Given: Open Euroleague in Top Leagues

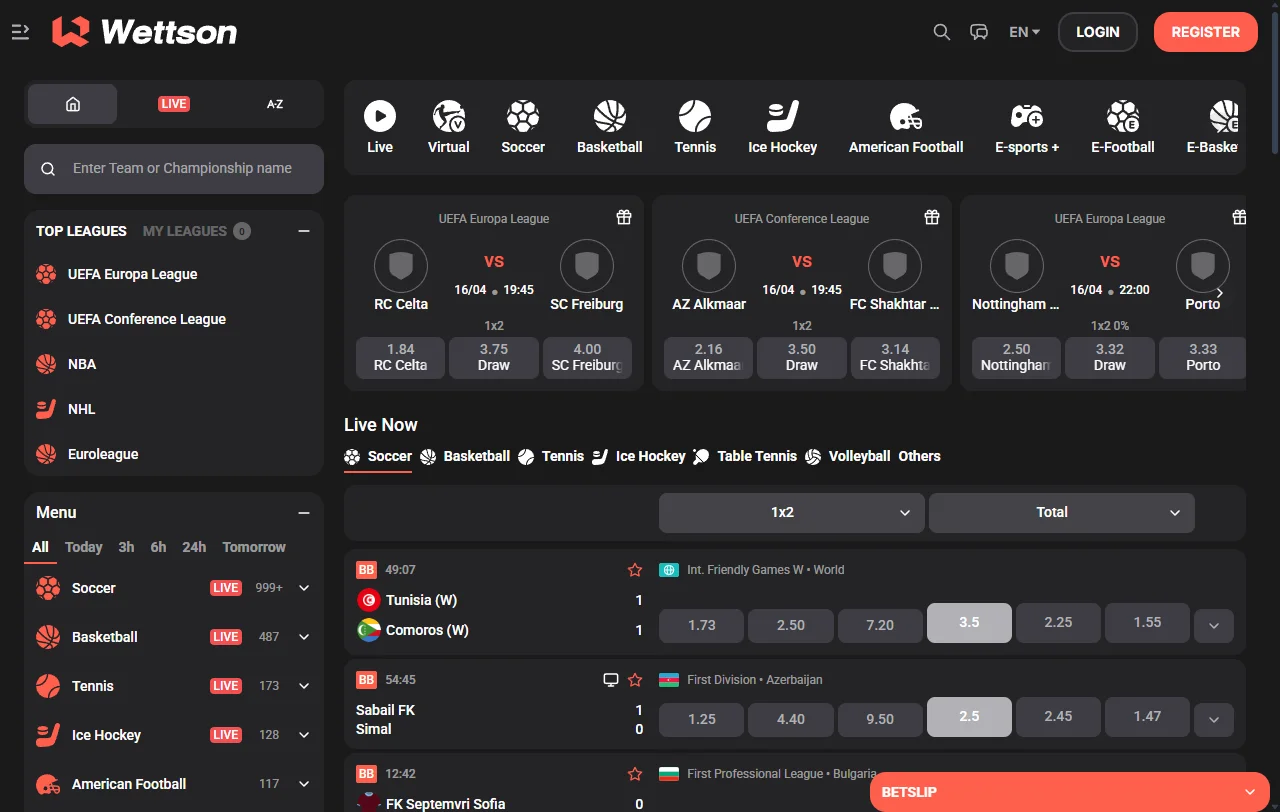Looking at the screenshot, I should tap(103, 454).
